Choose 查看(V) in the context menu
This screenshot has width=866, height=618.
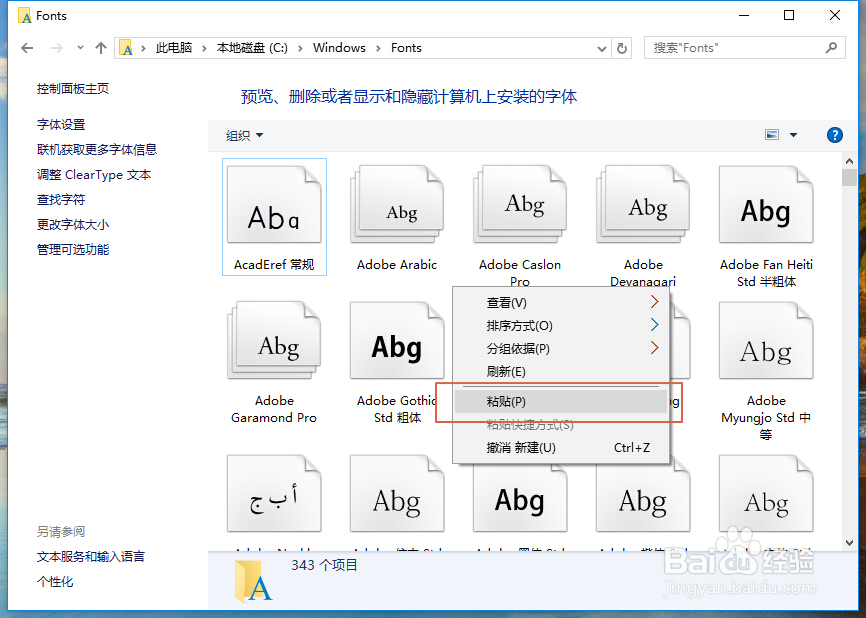point(561,303)
